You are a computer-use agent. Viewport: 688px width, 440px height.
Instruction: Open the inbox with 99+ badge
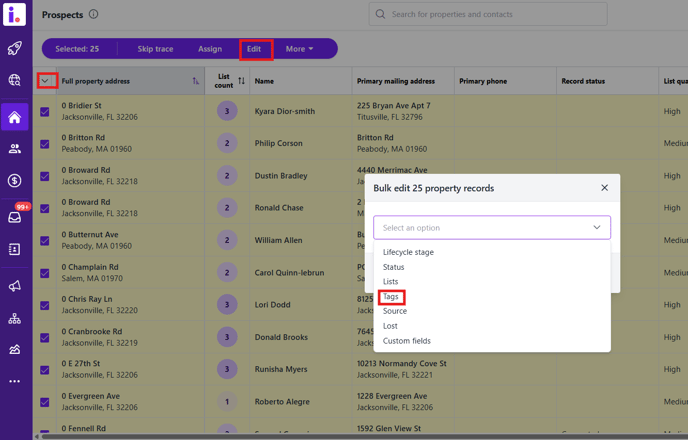tap(15, 216)
